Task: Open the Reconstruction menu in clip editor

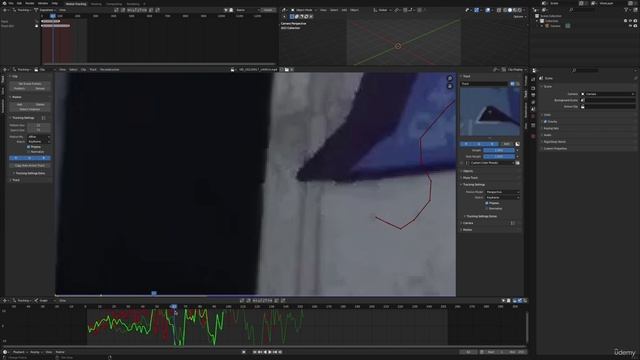Action: click(109, 70)
